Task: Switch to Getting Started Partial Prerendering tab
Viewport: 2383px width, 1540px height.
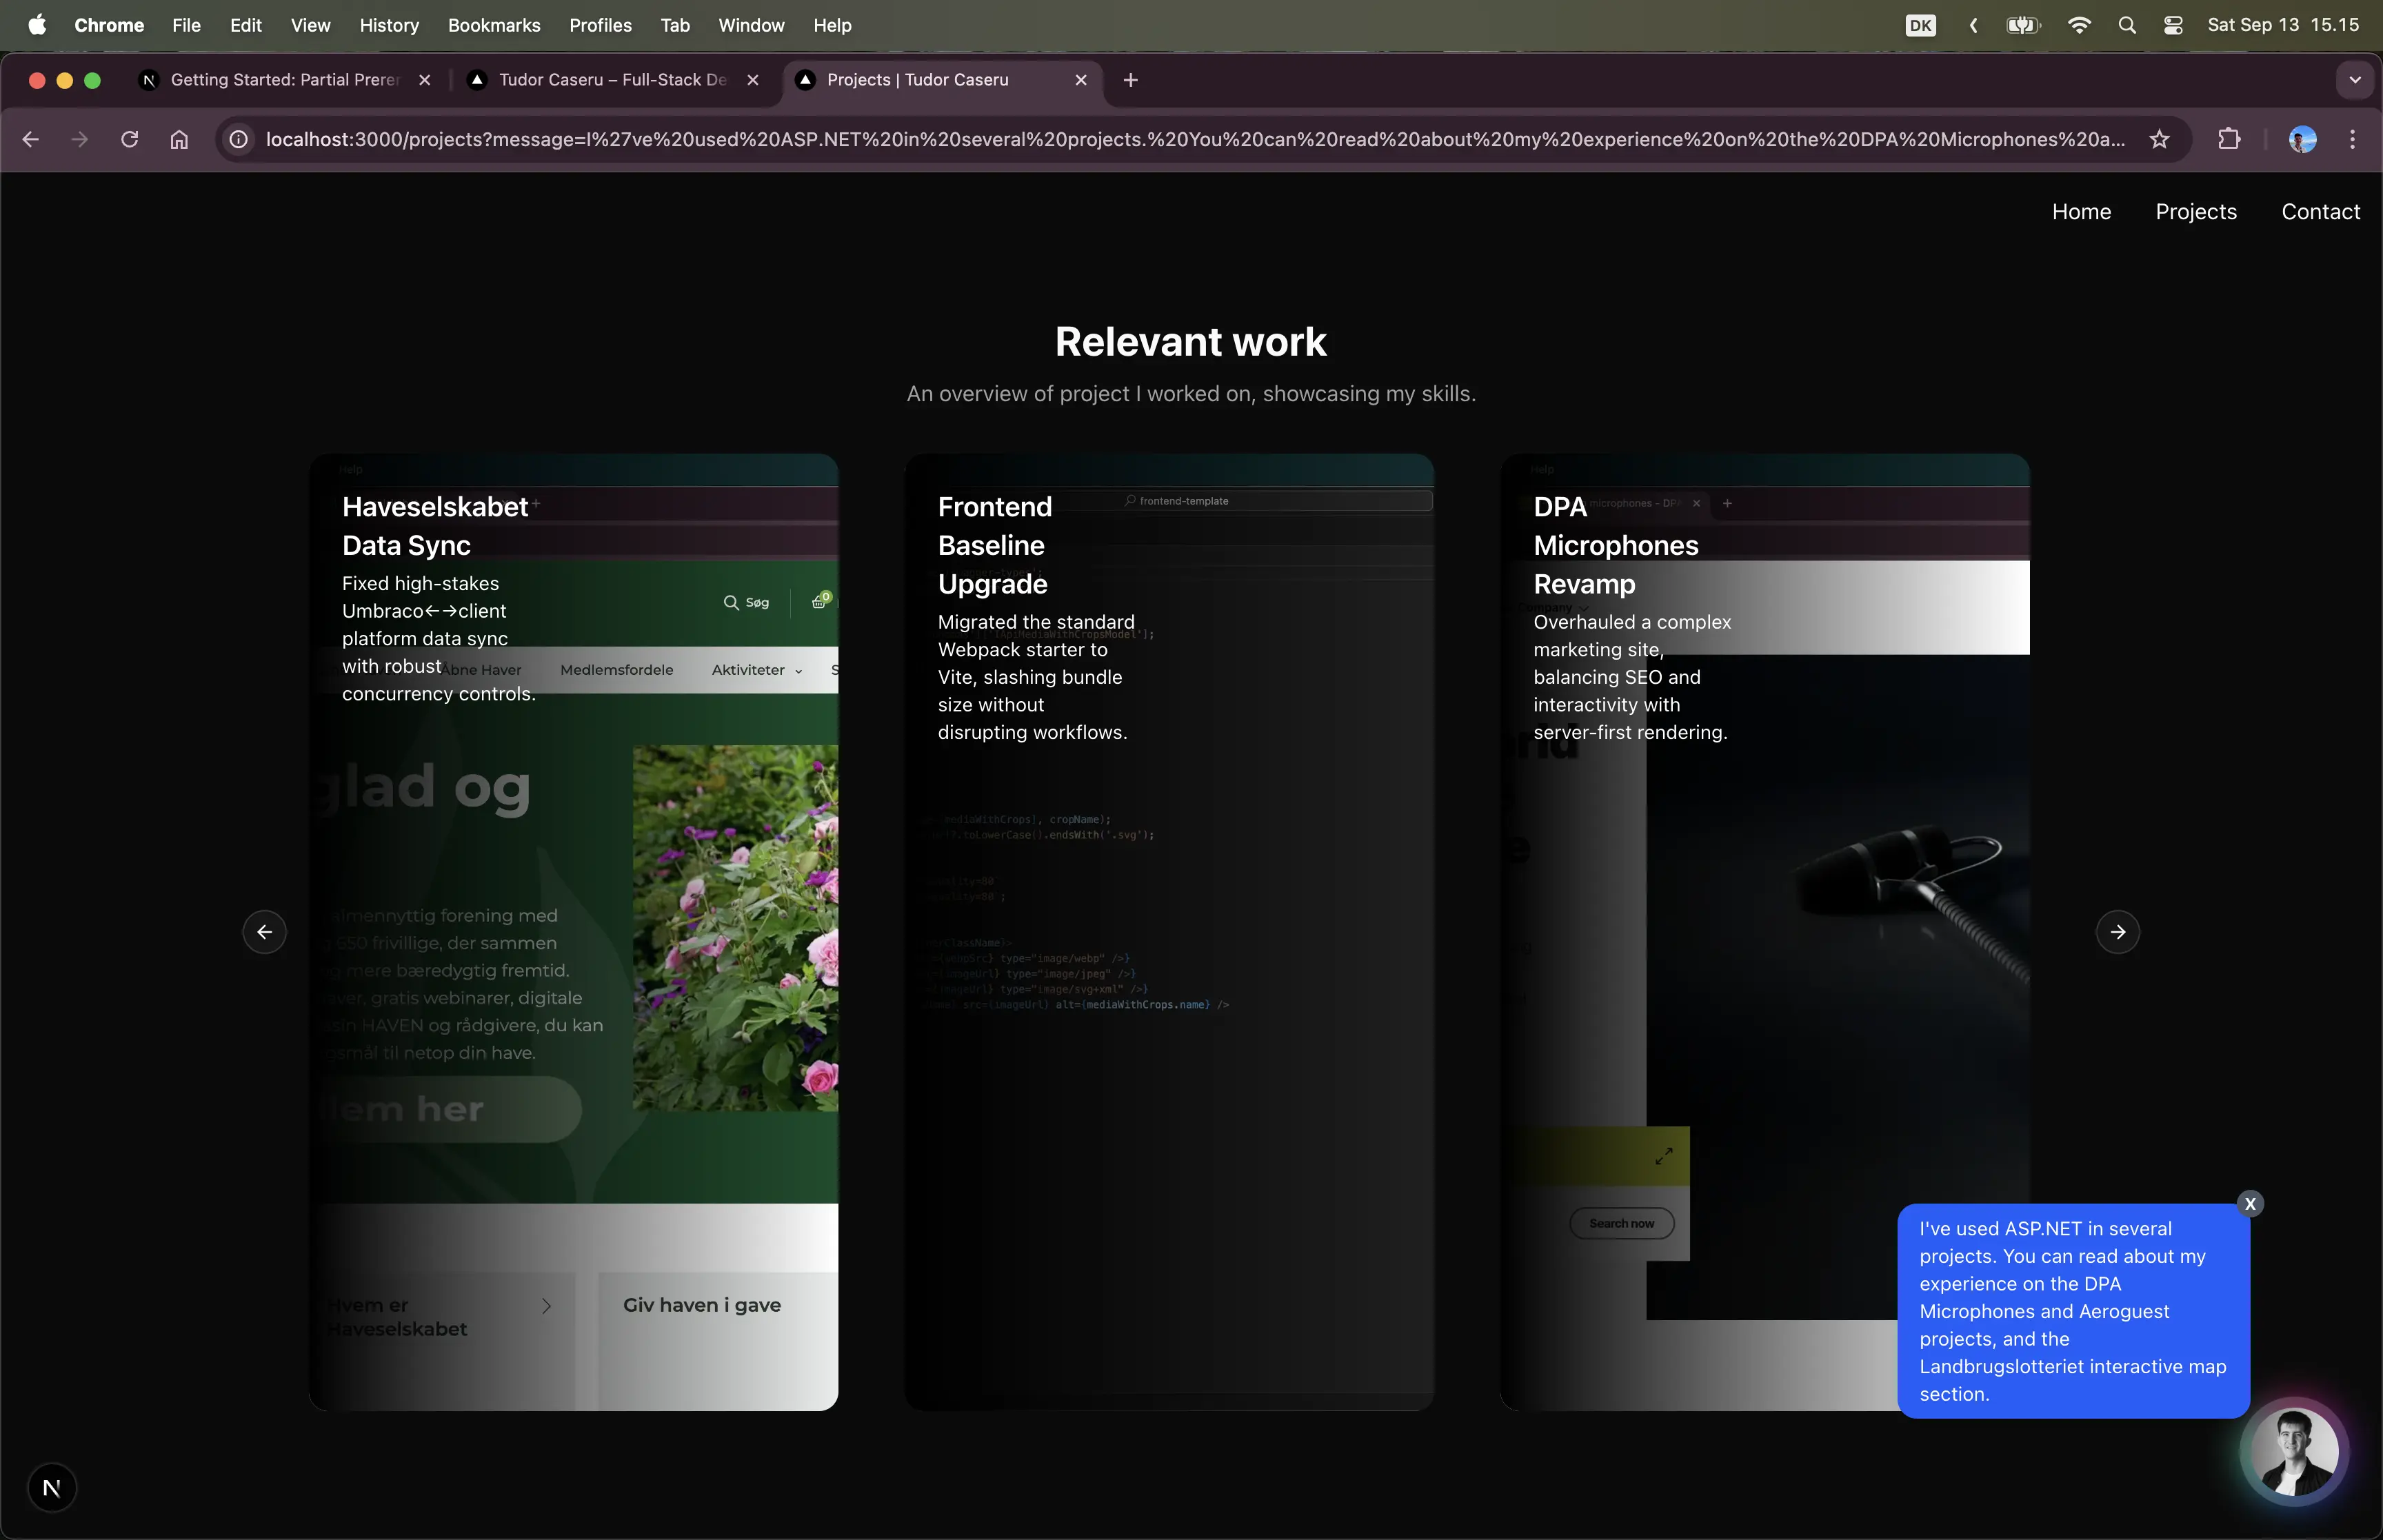Action: (x=285, y=80)
